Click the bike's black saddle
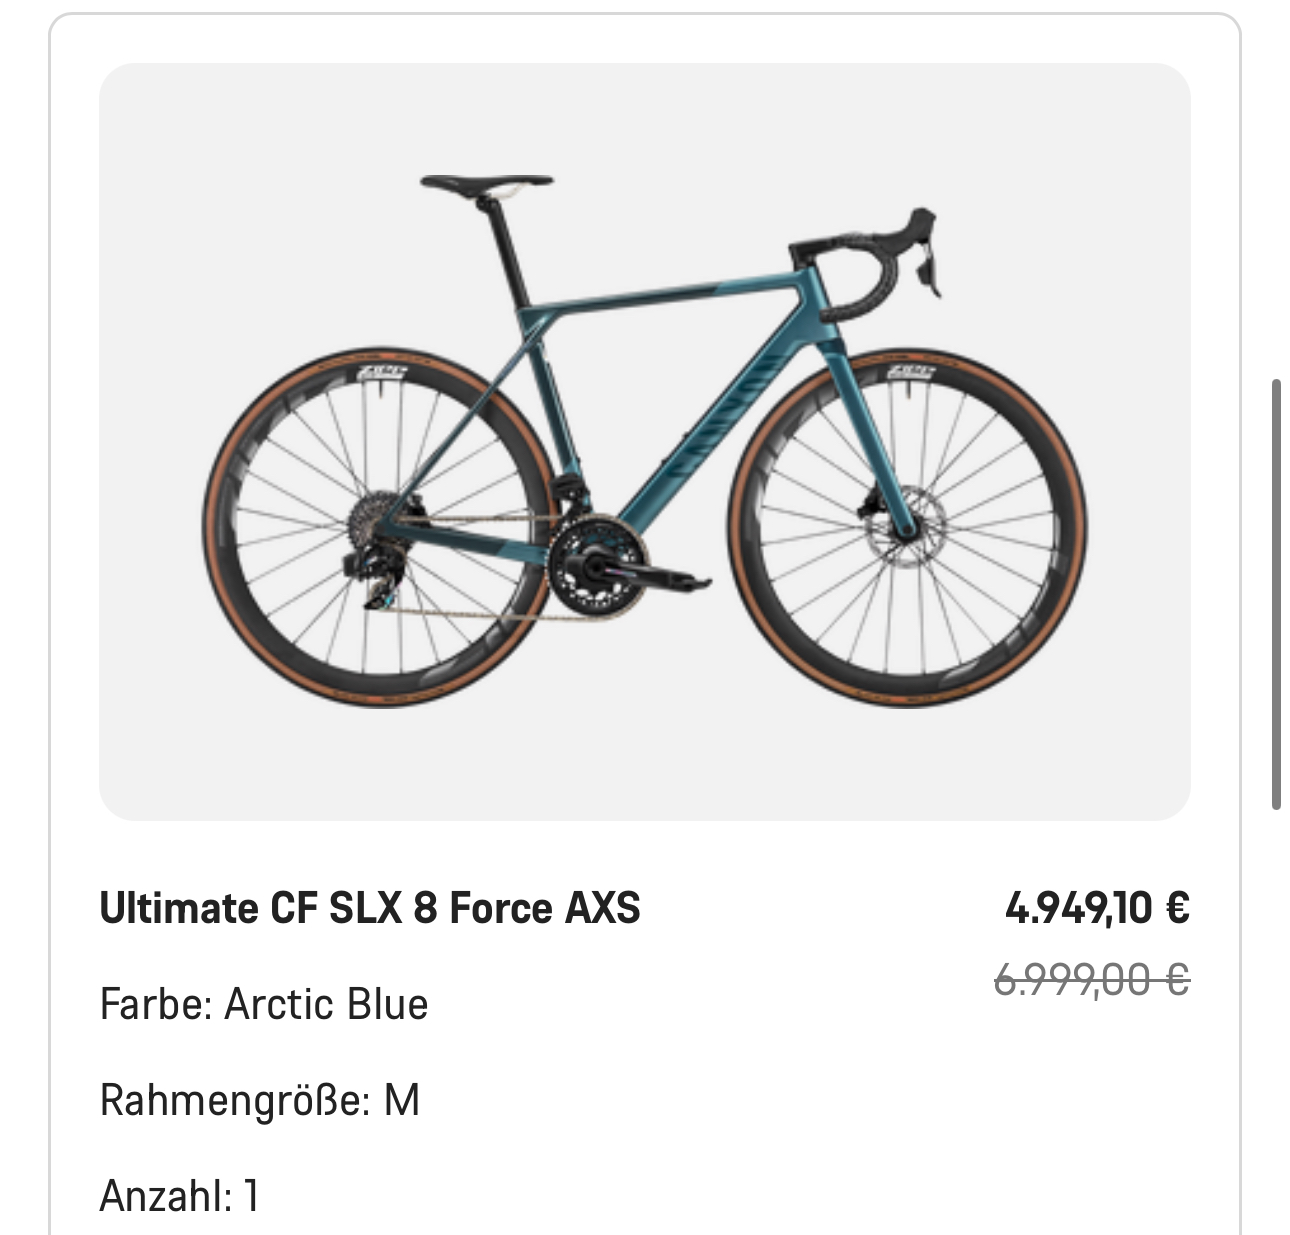The height and width of the screenshot is (1235, 1290). click(487, 183)
